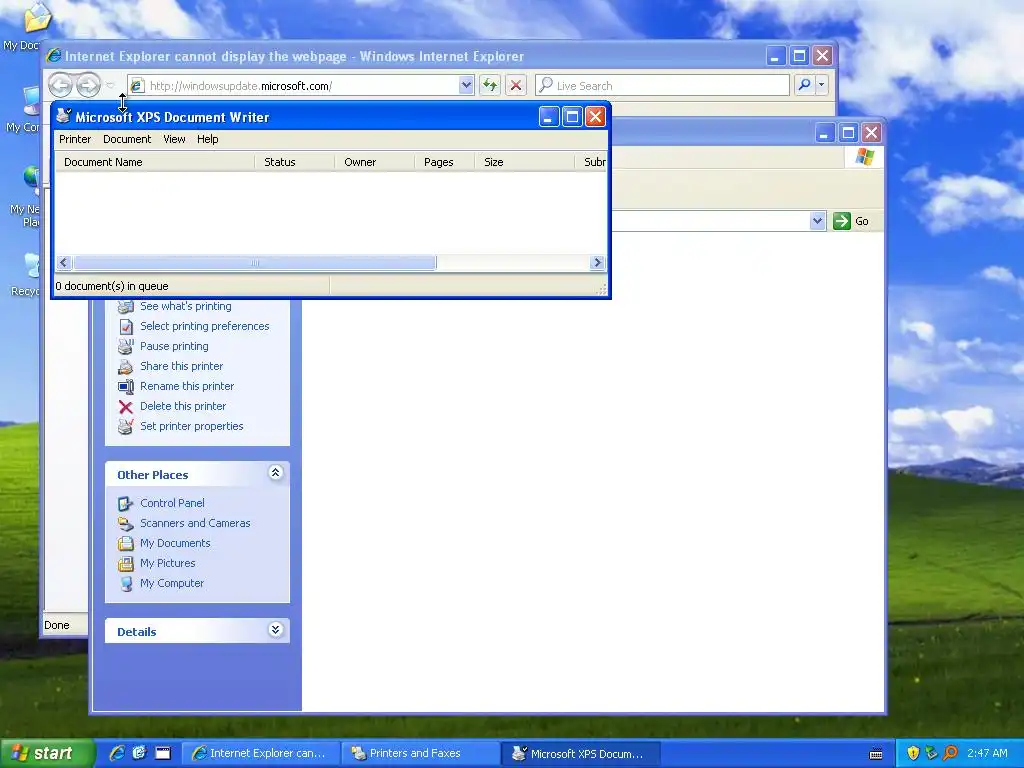1024x768 pixels.
Task: Click the Pause printing printer icon
Action: pyautogui.click(x=126, y=346)
